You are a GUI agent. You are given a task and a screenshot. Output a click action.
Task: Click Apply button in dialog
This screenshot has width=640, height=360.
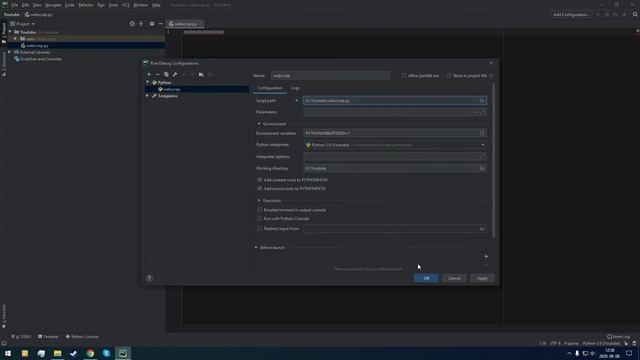coord(482,278)
